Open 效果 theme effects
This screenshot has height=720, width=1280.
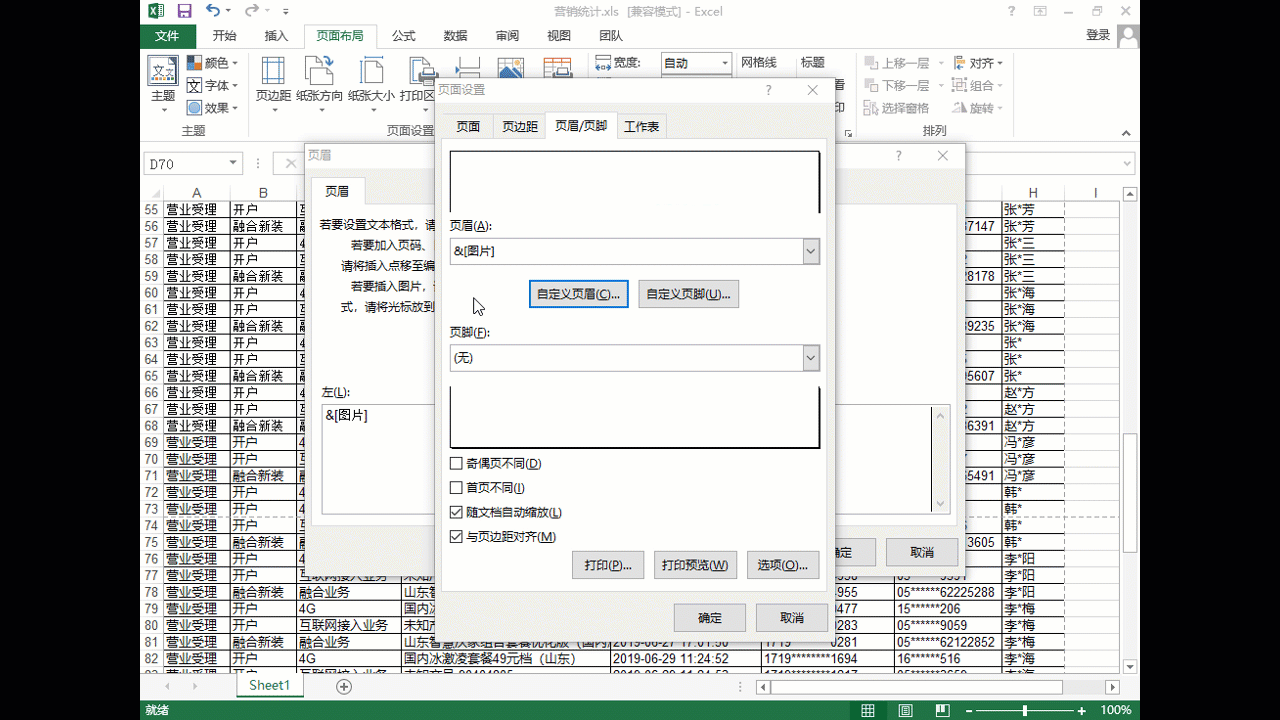point(212,108)
